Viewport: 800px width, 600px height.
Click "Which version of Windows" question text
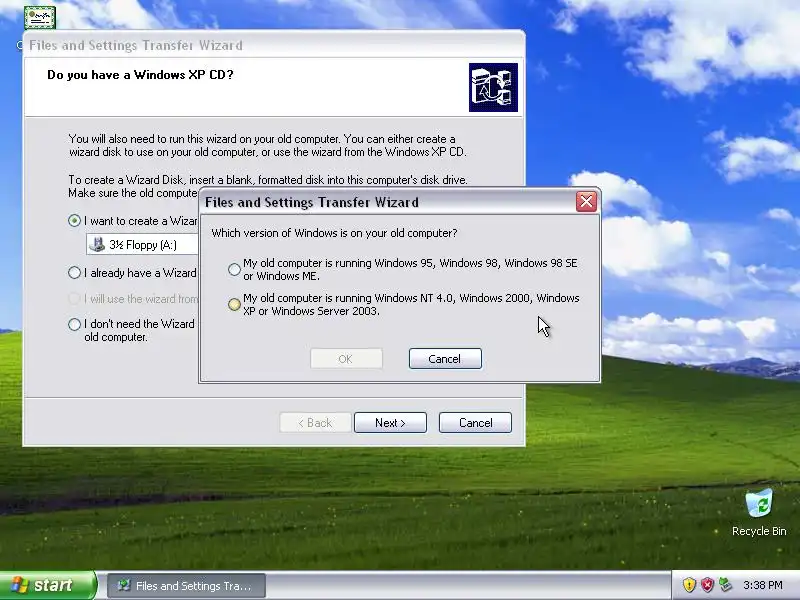pos(334,233)
